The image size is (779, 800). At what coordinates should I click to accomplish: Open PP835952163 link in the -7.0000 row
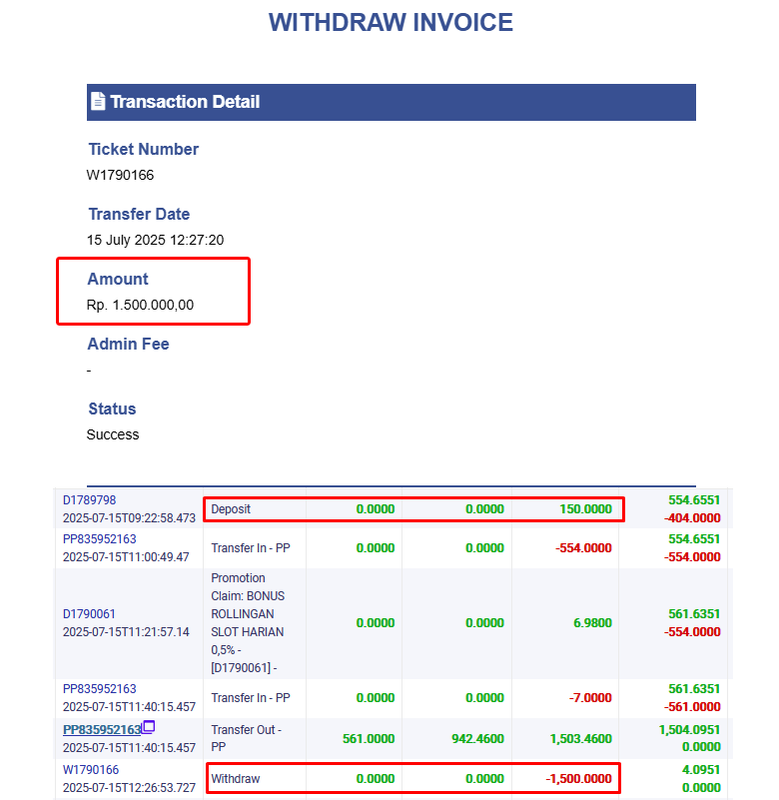pyautogui.click(x=99, y=689)
